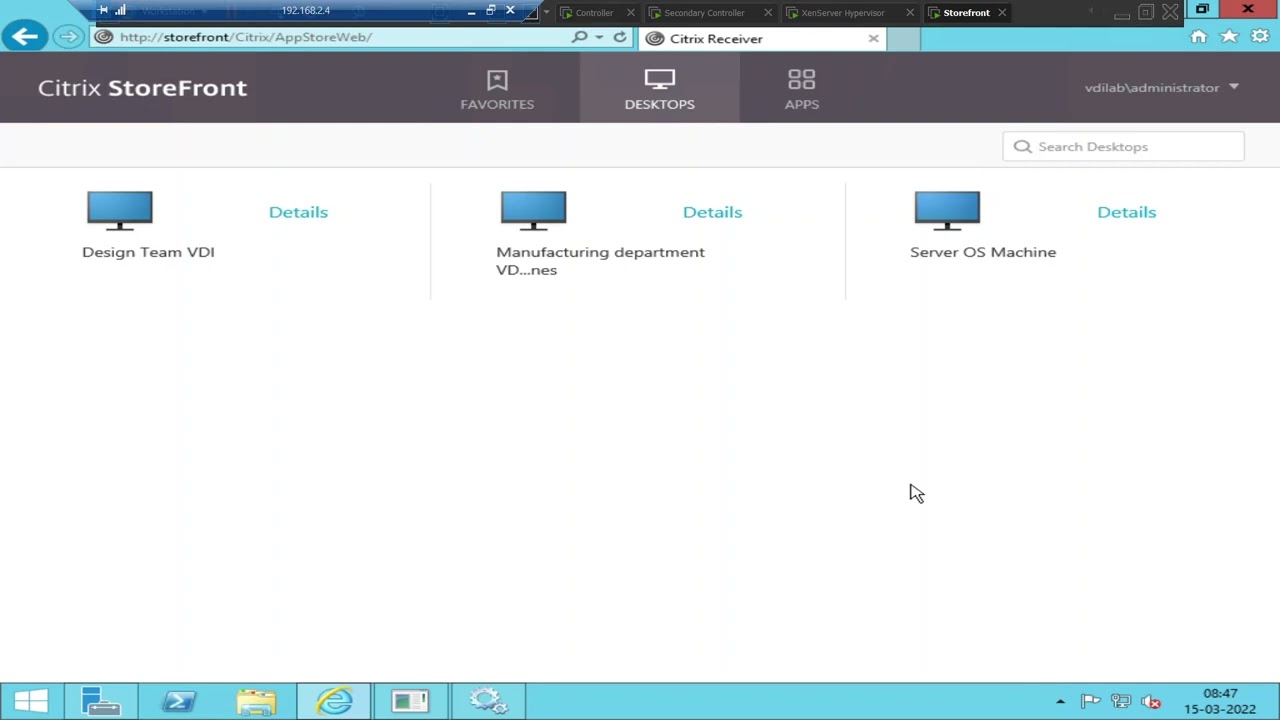
Task: Open File Explorer from the taskbar
Action: 256,702
